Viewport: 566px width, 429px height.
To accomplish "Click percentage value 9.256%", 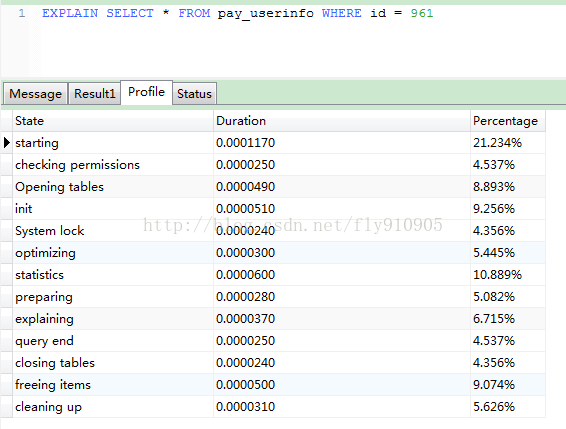I will pyautogui.click(x=494, y=209).
